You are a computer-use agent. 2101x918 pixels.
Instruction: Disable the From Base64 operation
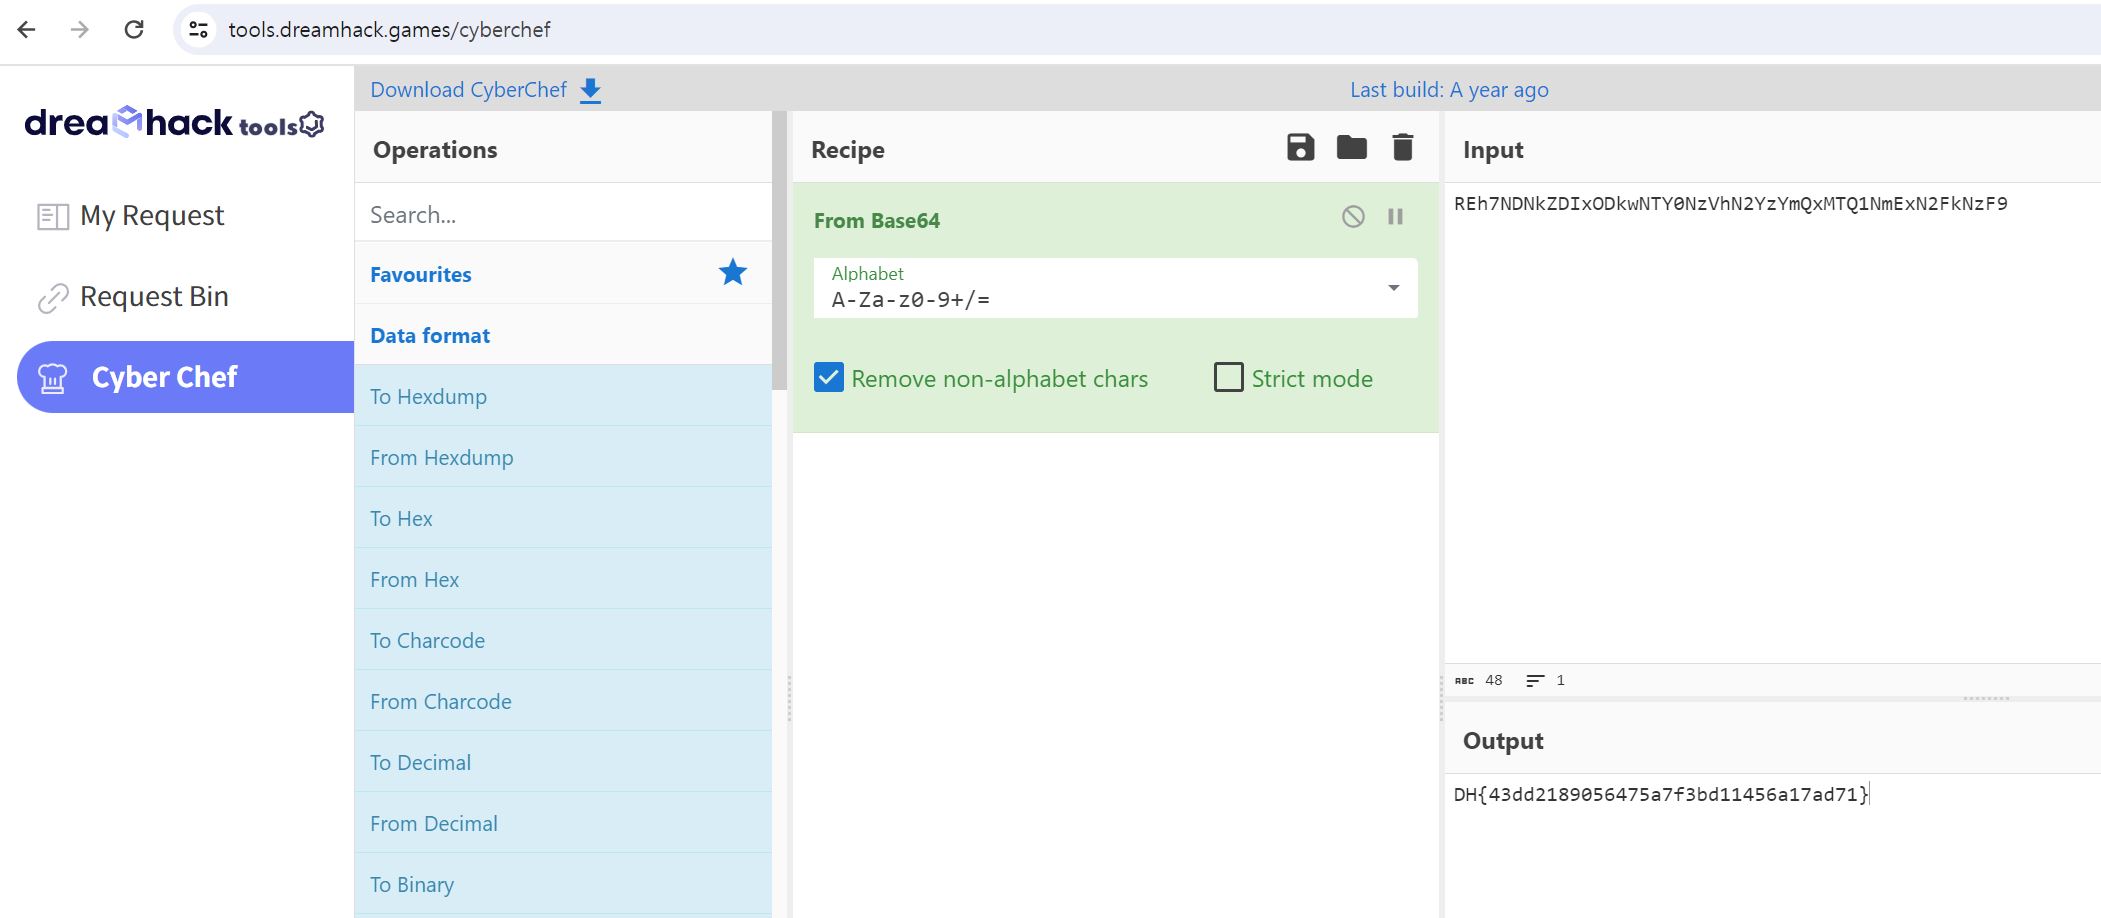1353,216
